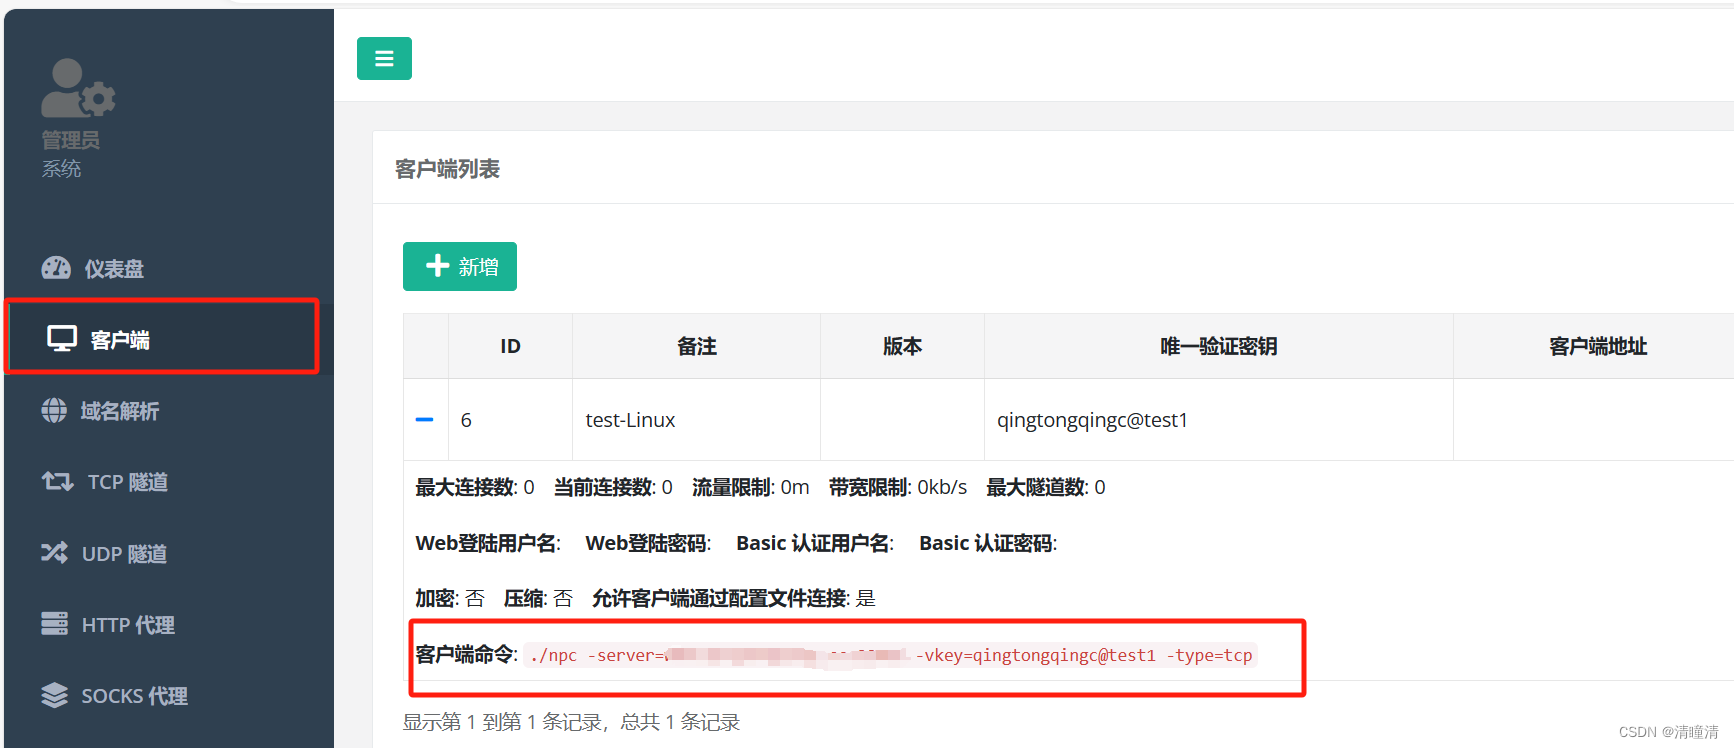Click the admin user avatar icon
This screenshot has width=1734, height=748.
click(x=78, y=88)
